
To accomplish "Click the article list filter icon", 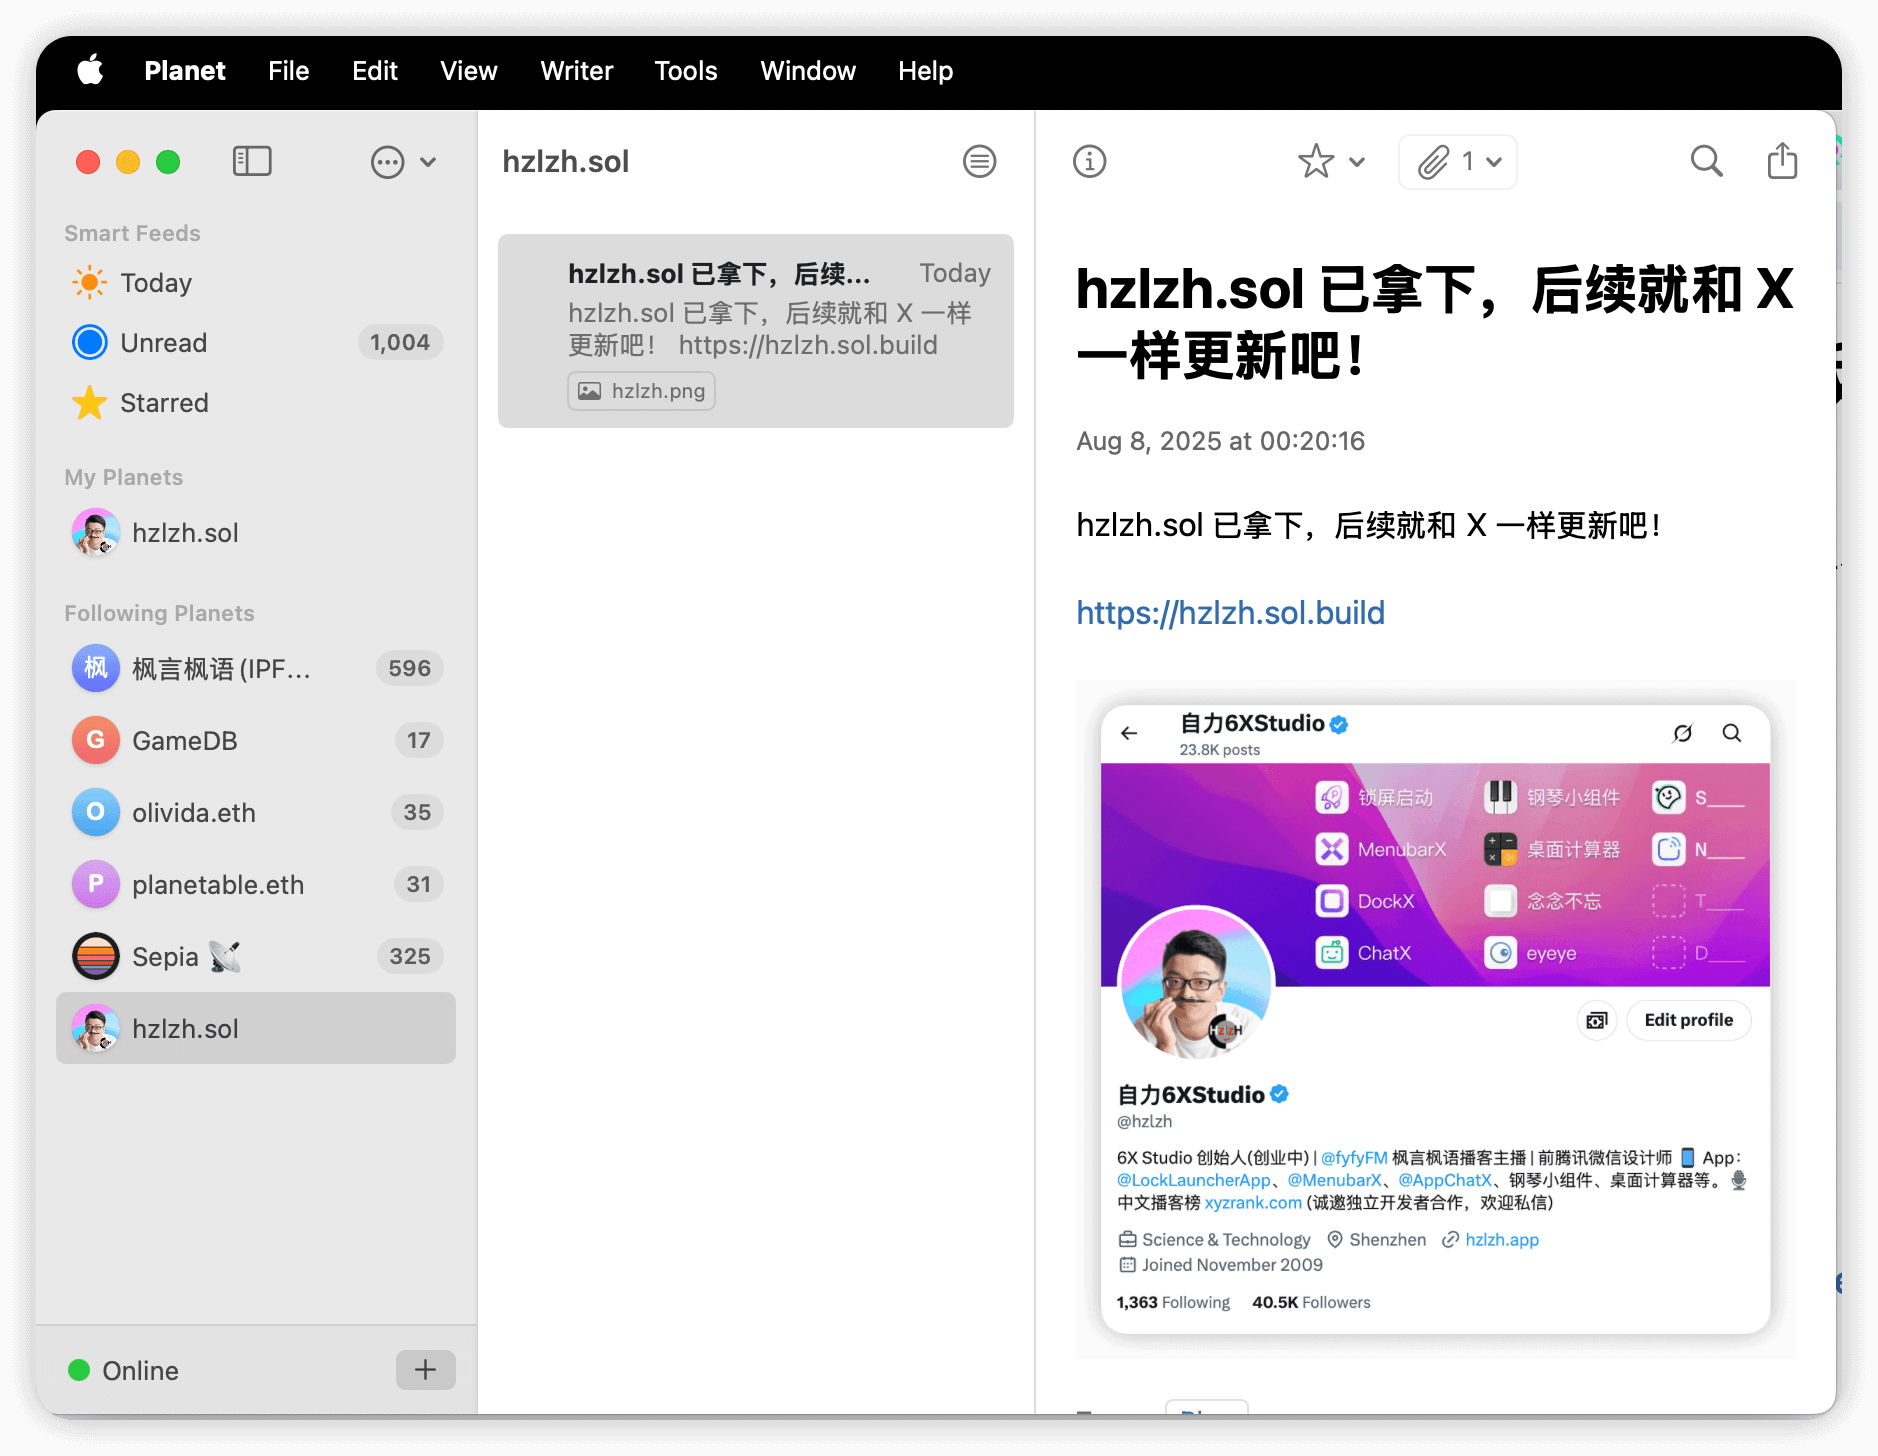I will coord(979,161).
